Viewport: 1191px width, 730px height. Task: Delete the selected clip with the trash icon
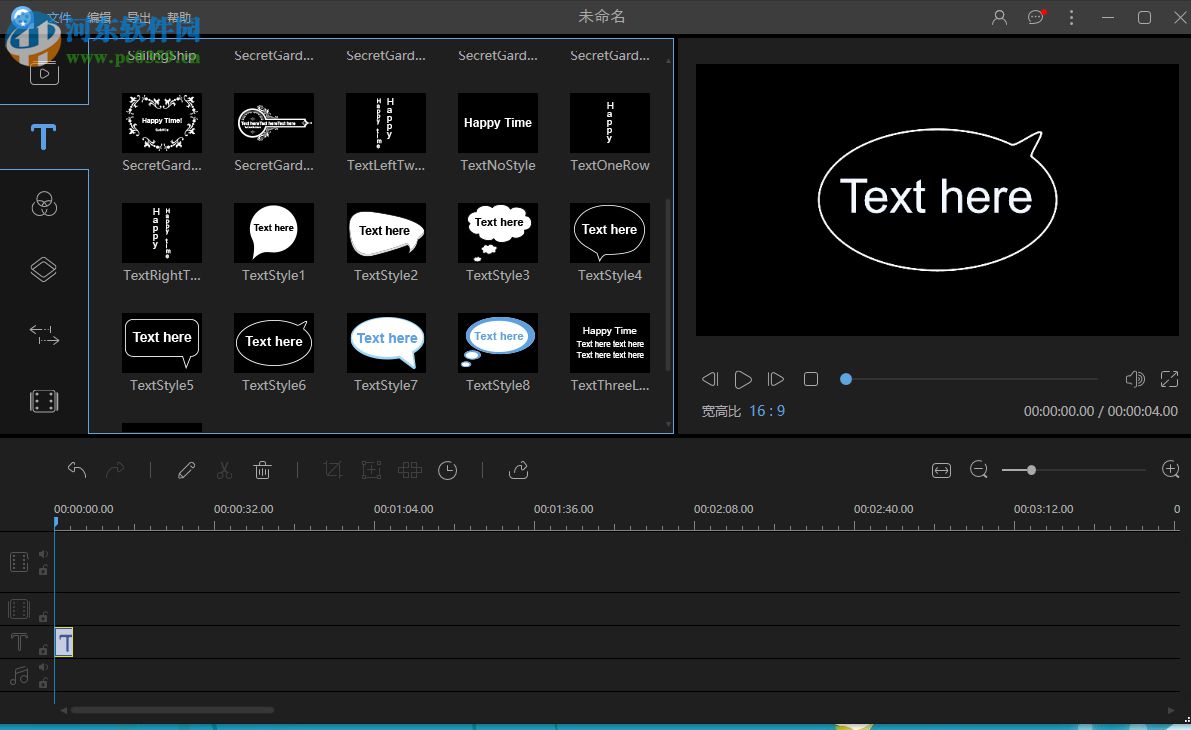(x=262, y=470)
